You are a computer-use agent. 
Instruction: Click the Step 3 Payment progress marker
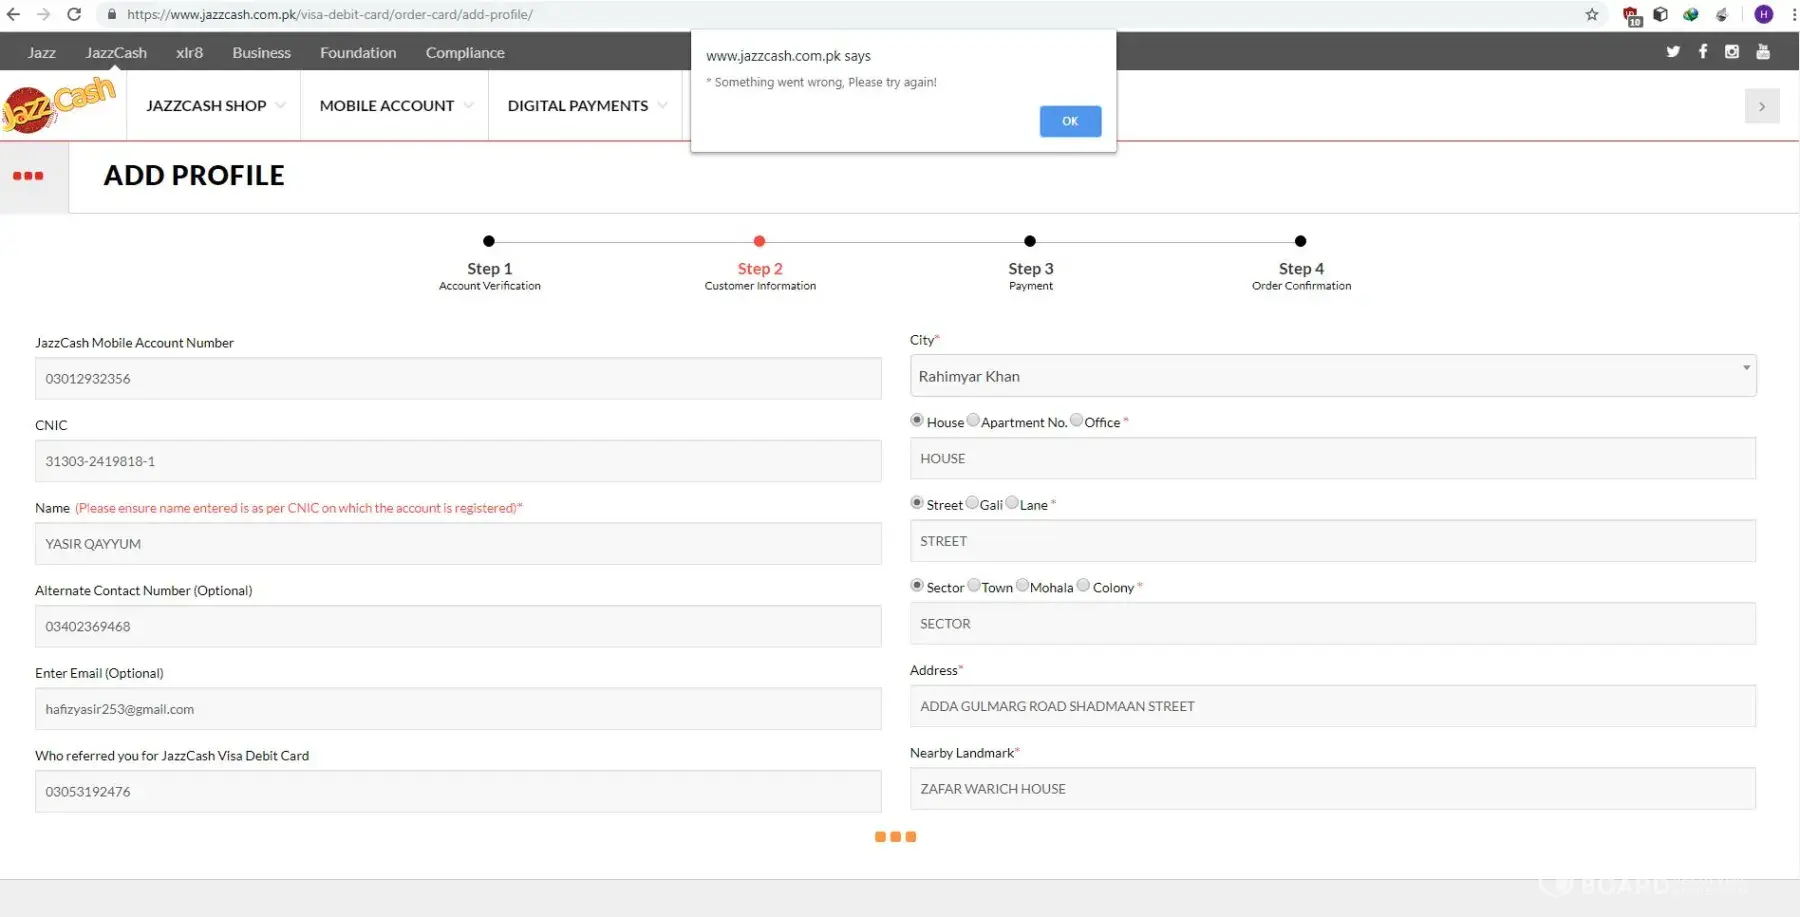tap(1030, 242)
